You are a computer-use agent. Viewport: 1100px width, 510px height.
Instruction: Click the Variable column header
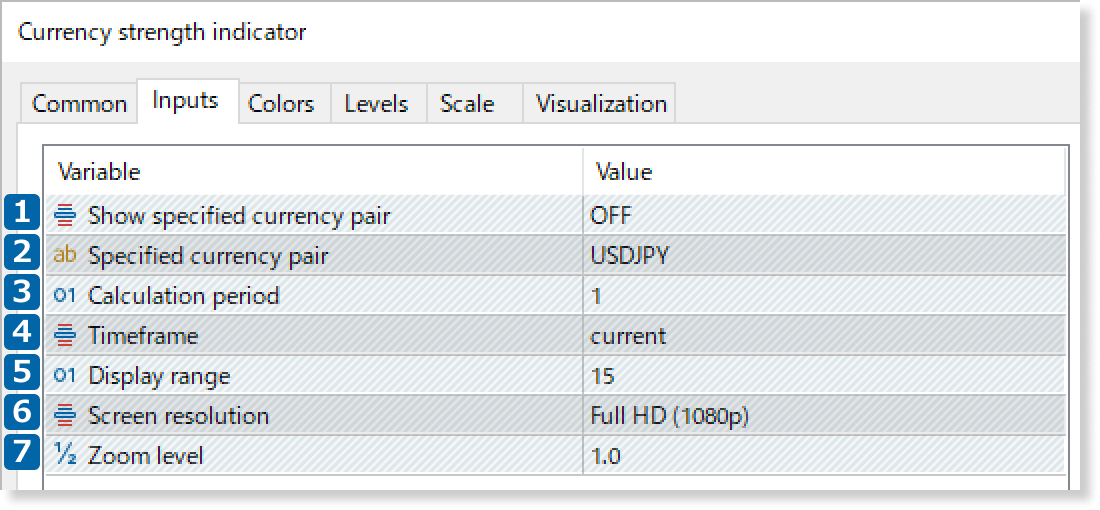pos(314,171)
